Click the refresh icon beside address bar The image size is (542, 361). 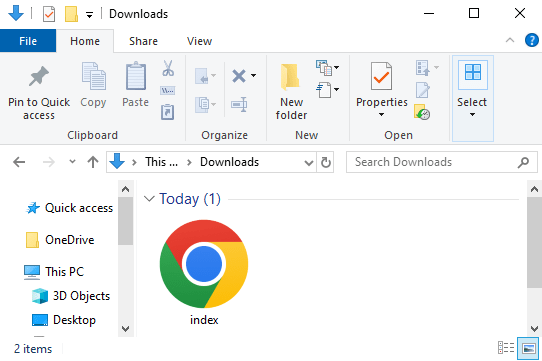[326, 162]
